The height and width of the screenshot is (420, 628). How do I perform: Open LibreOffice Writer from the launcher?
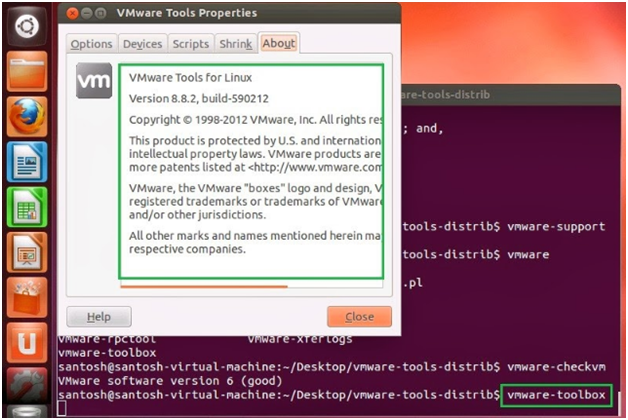click(27, 162)
